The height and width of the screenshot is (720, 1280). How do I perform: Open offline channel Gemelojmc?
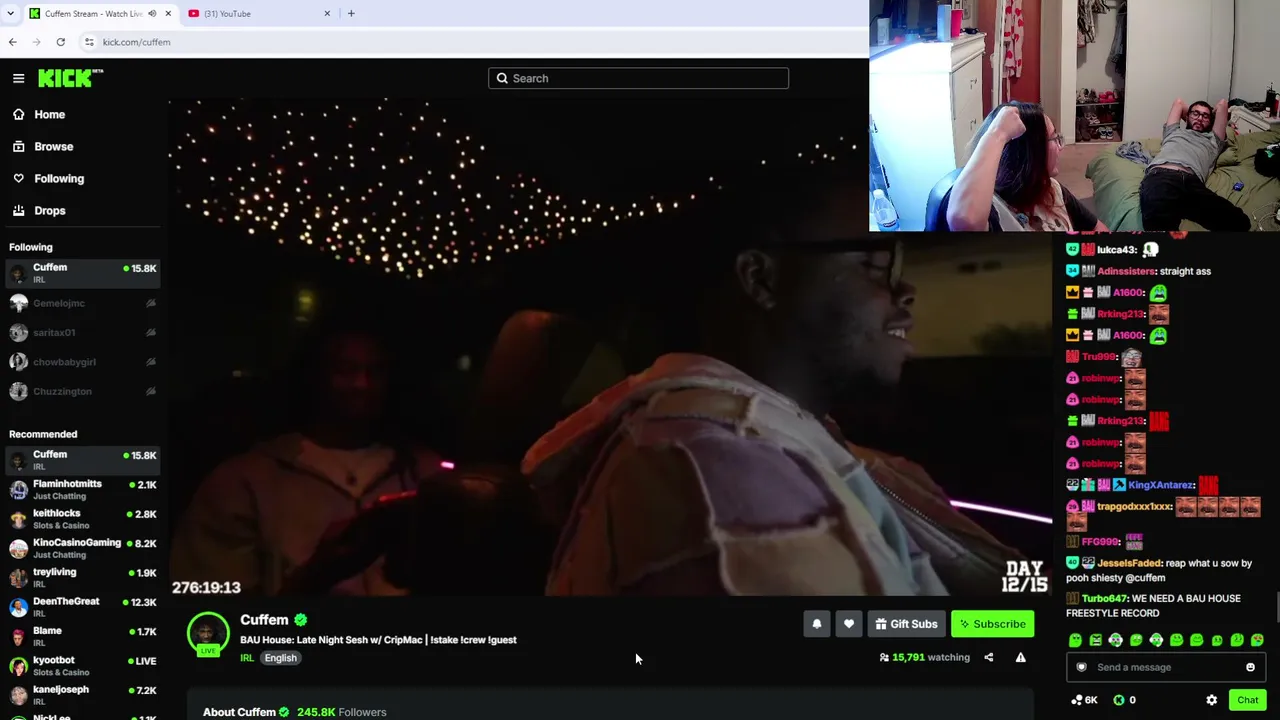click(82, 303)
